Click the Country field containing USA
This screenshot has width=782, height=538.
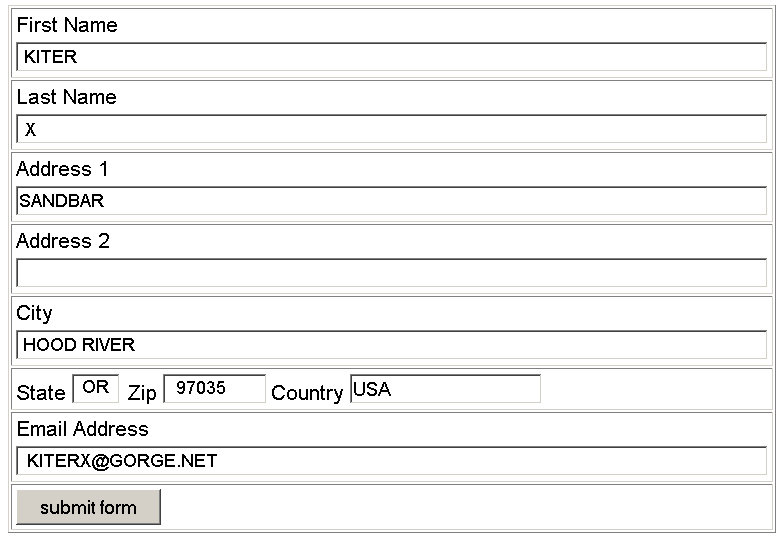coord(445,389)
